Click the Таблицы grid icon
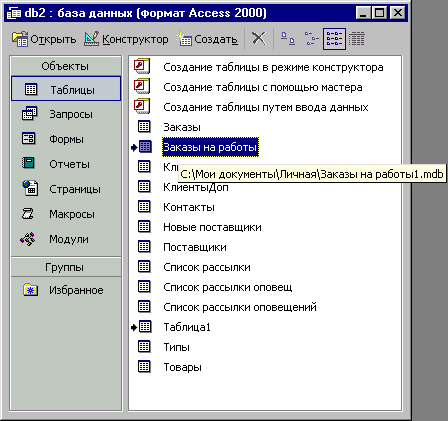The width and height of the screenshot is (448, 421). pos(31,89)
